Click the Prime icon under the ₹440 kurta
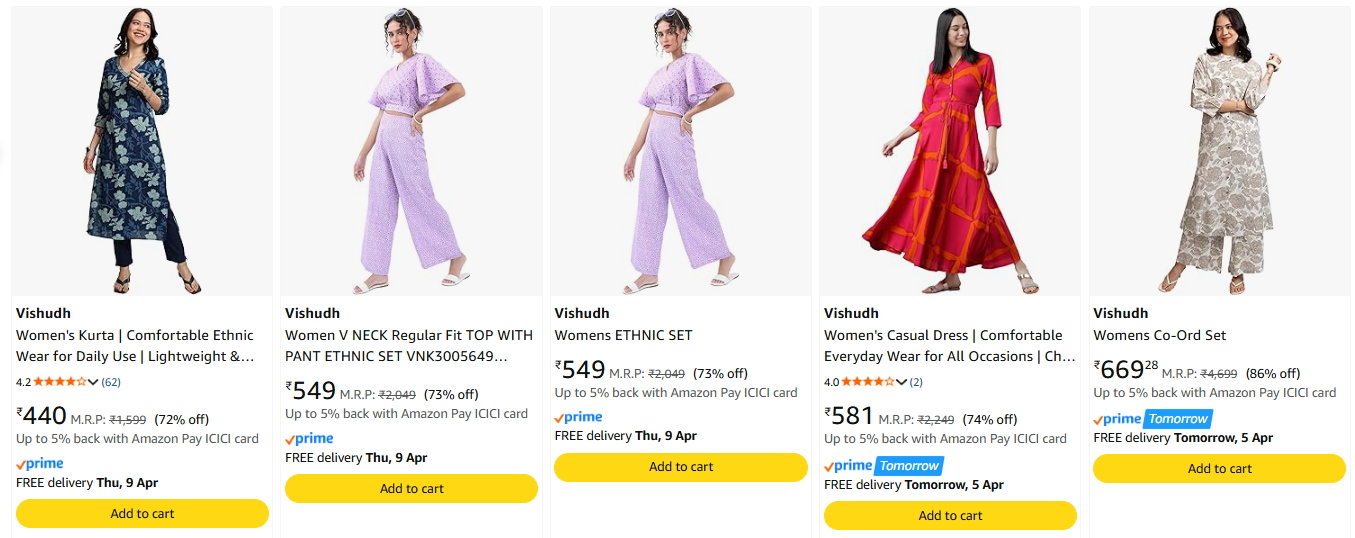 [40, 464]
